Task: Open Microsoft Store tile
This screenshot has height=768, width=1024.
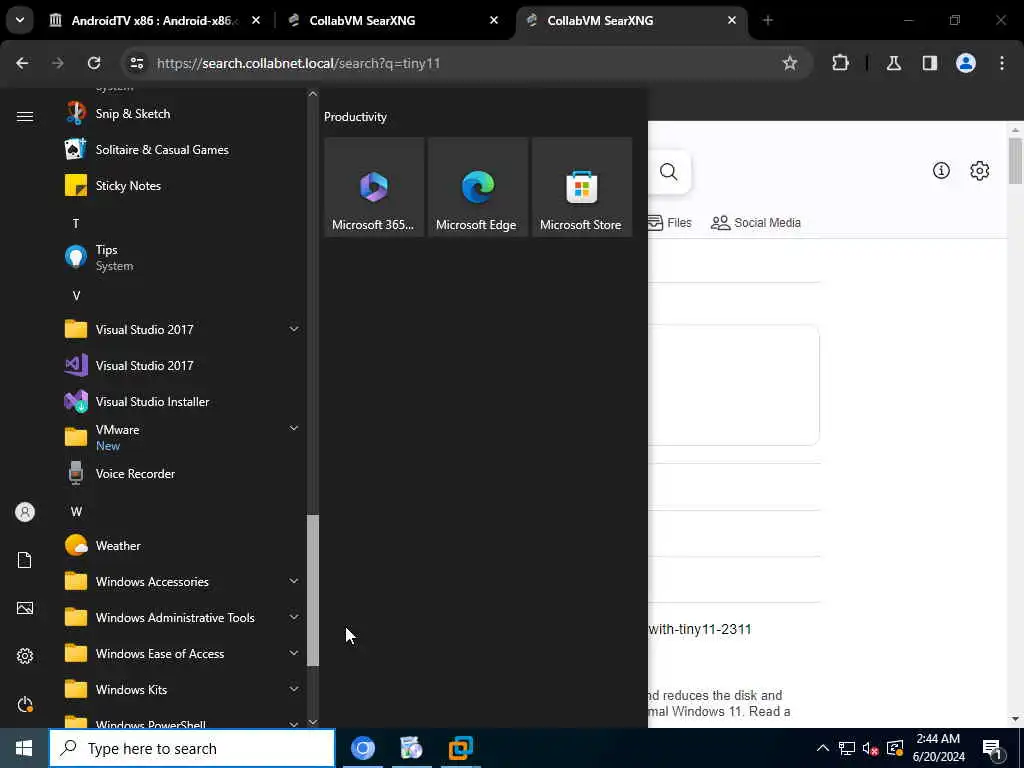Action: click(582, 187)
